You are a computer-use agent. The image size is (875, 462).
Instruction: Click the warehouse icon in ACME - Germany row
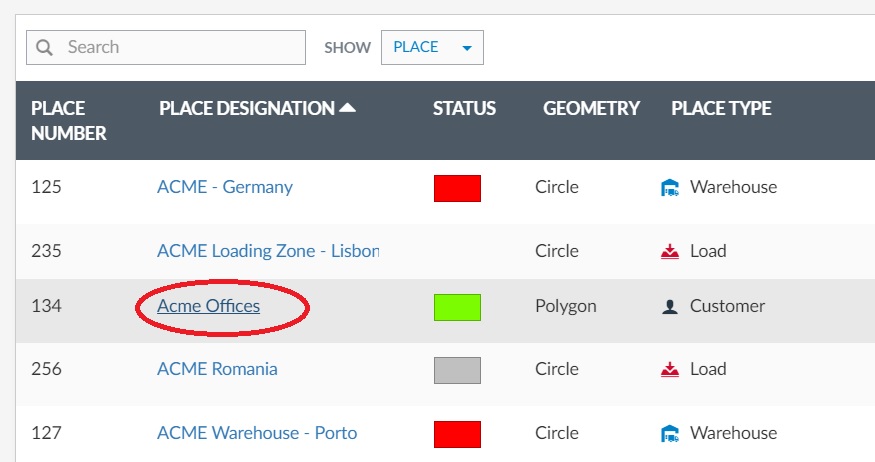670,187
